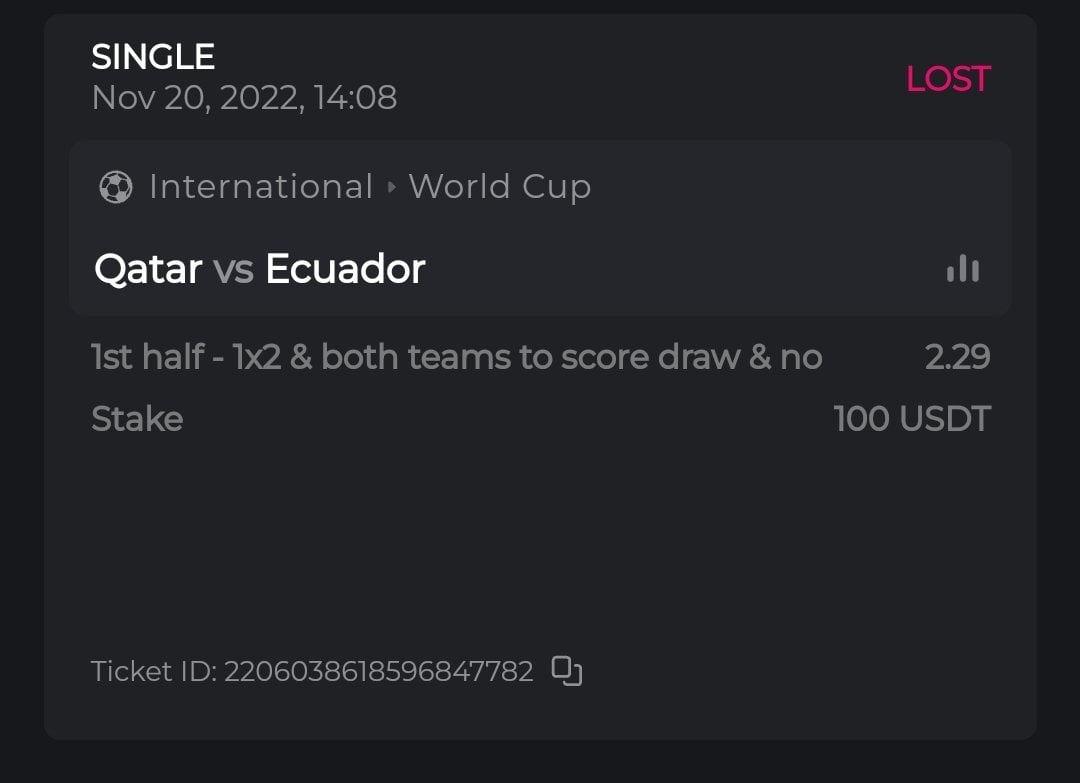
Task: Click the "vs" text between teams
Action: point(233,269)
